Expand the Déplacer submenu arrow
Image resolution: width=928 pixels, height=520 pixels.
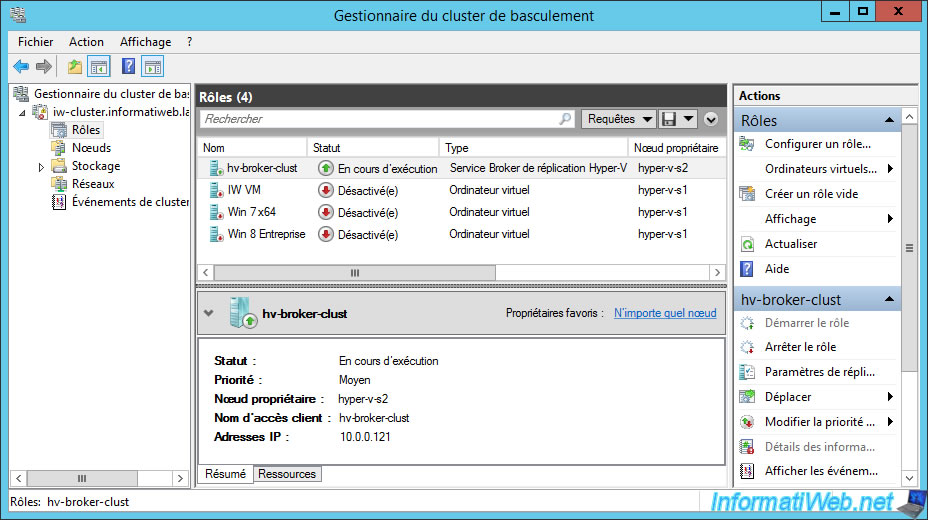(x=889, y=397)
